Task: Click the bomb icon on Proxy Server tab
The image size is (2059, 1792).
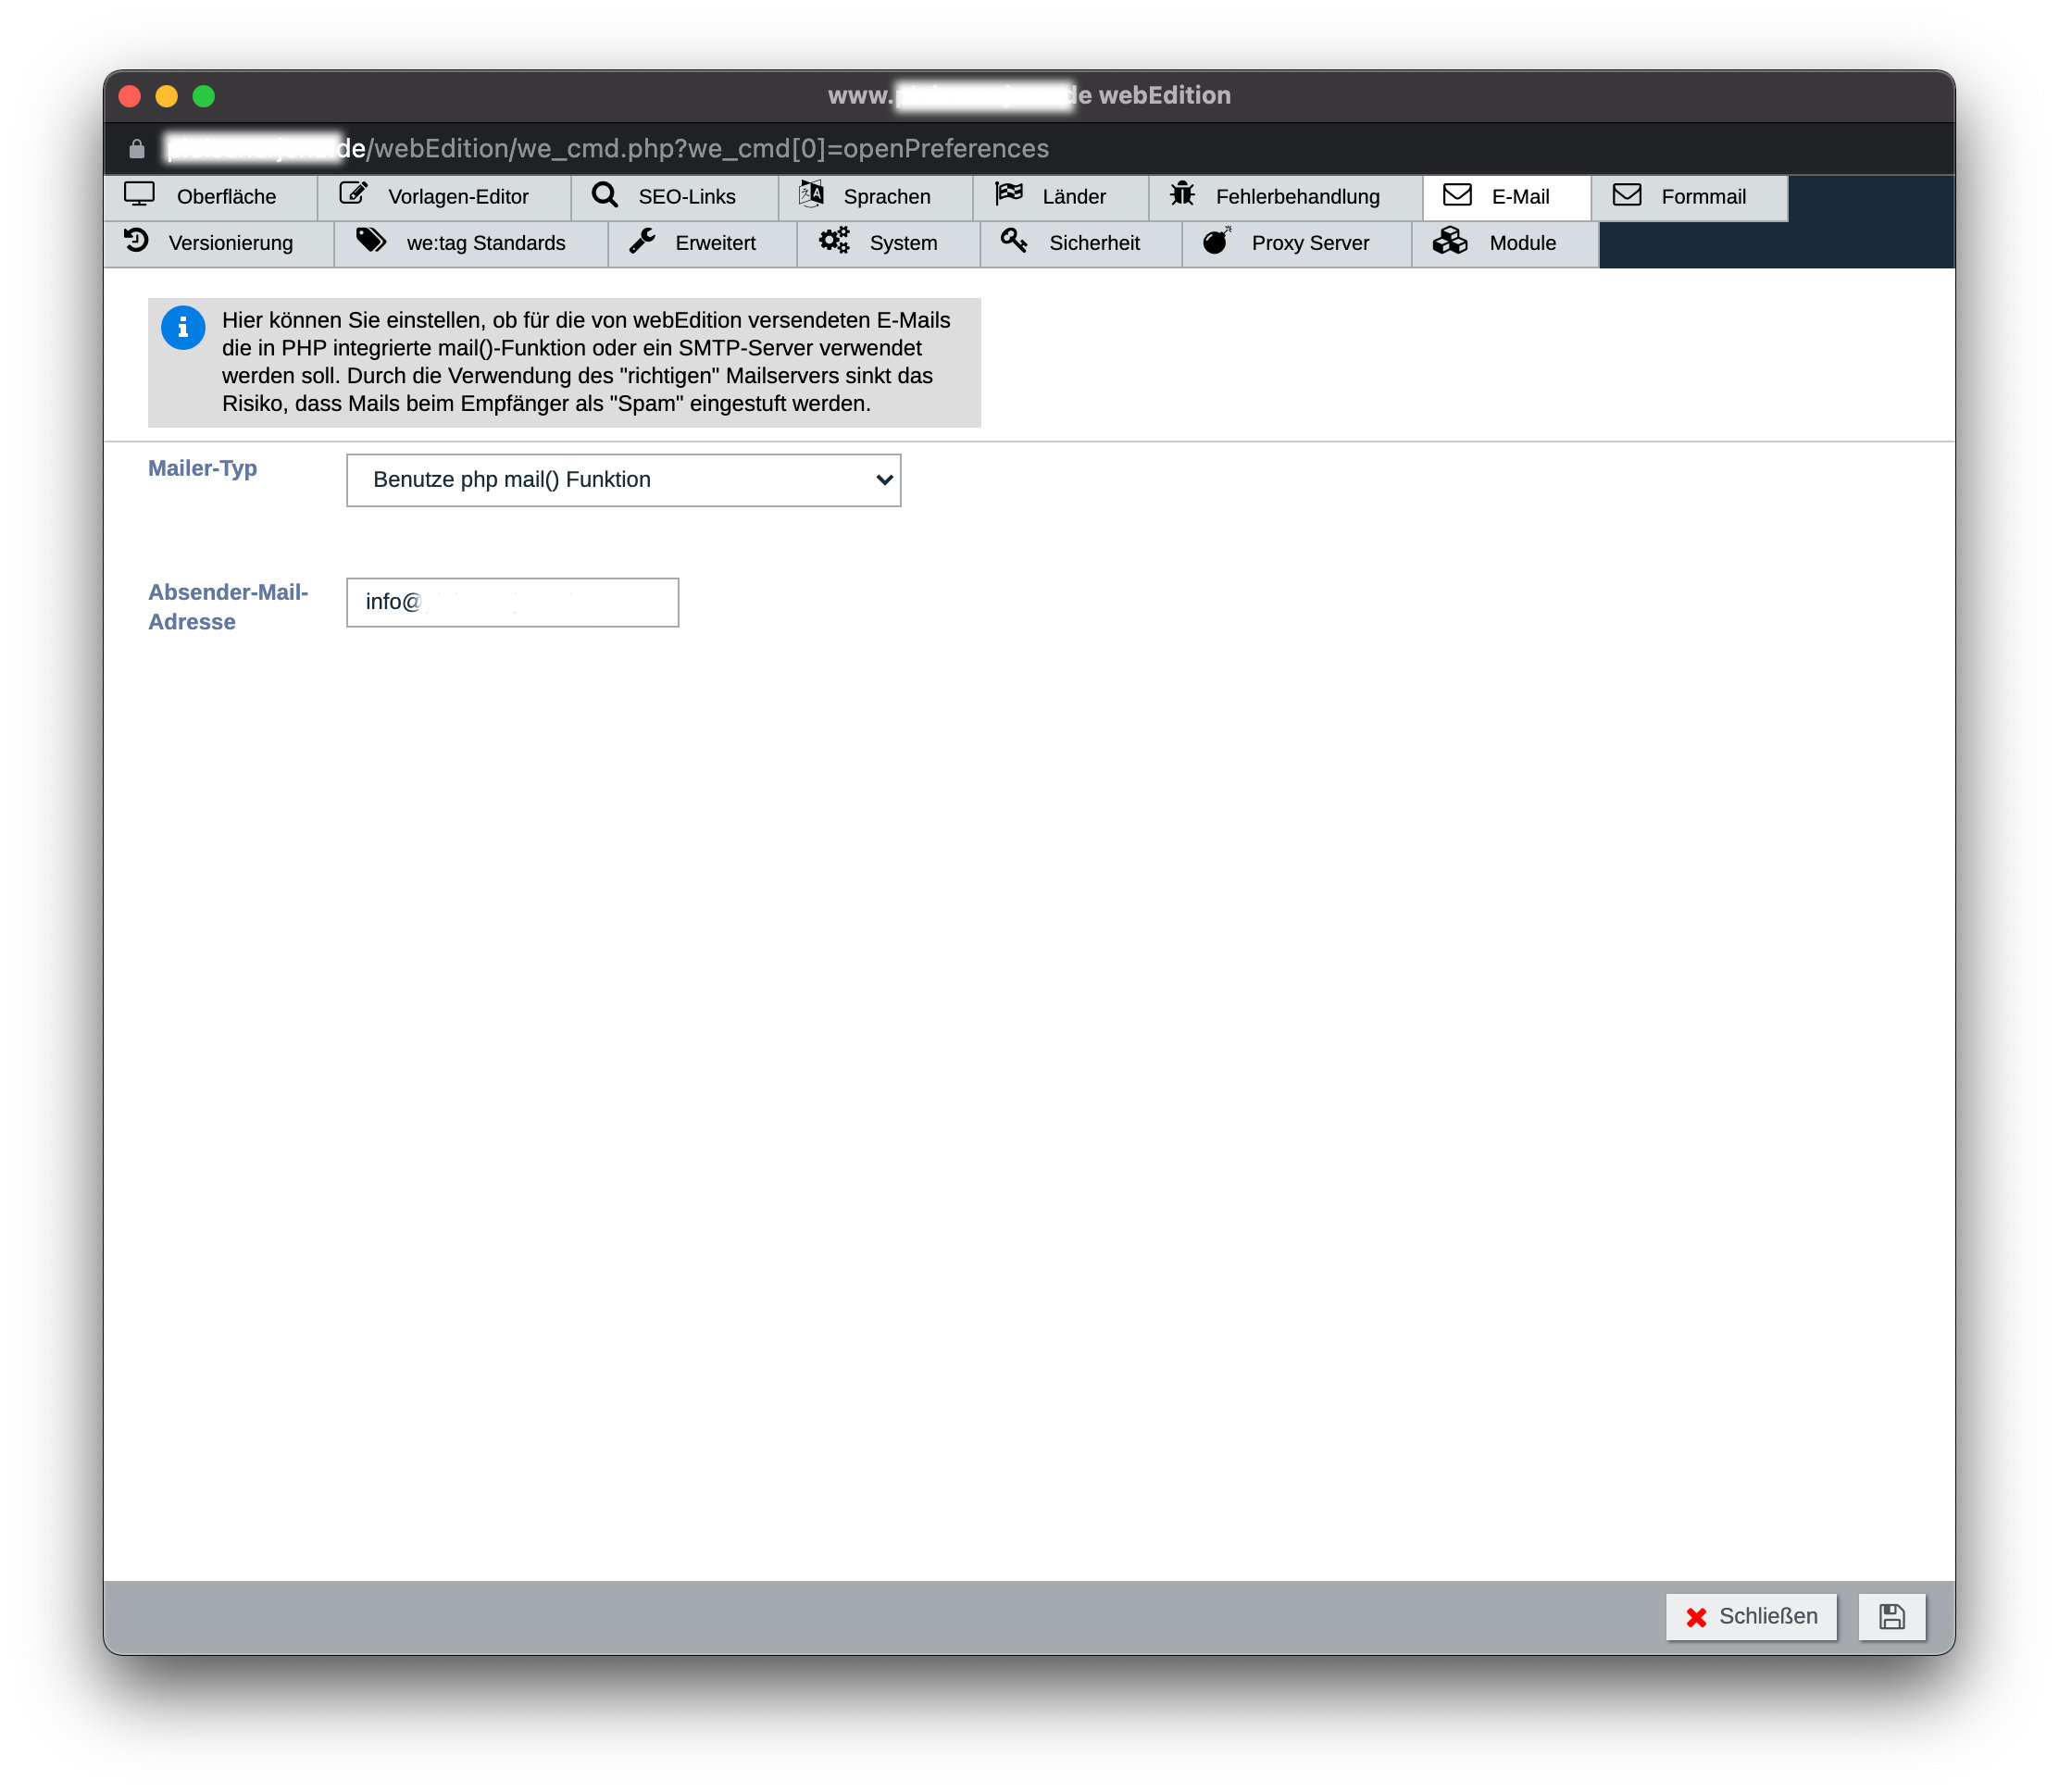Action: [x=1217, y=240]
